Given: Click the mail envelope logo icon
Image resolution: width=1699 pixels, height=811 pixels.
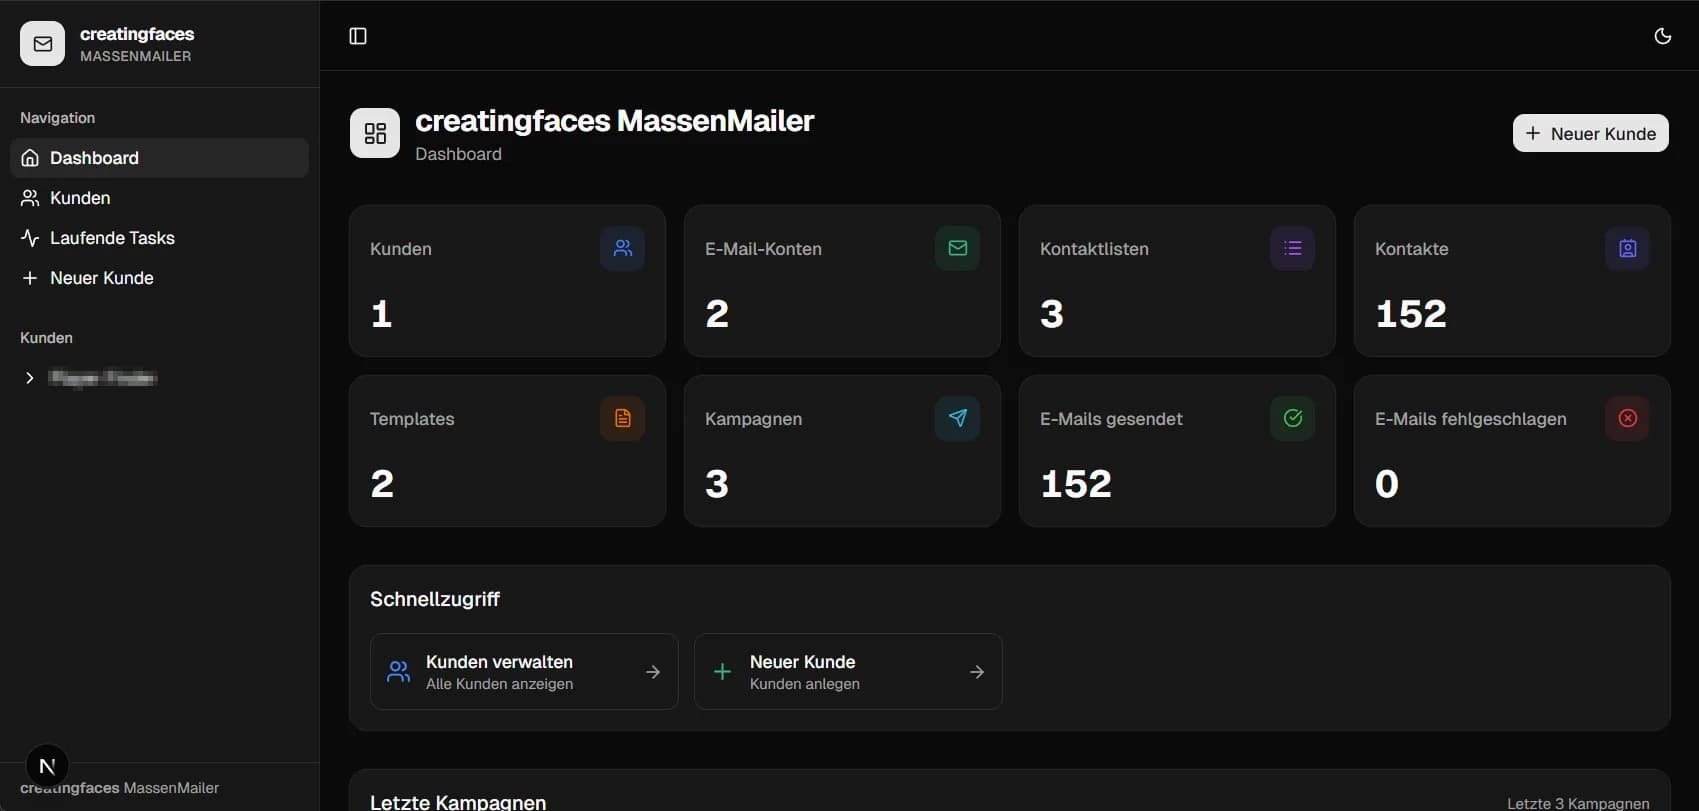Looking at the screenshot, I should click(43, 44).
